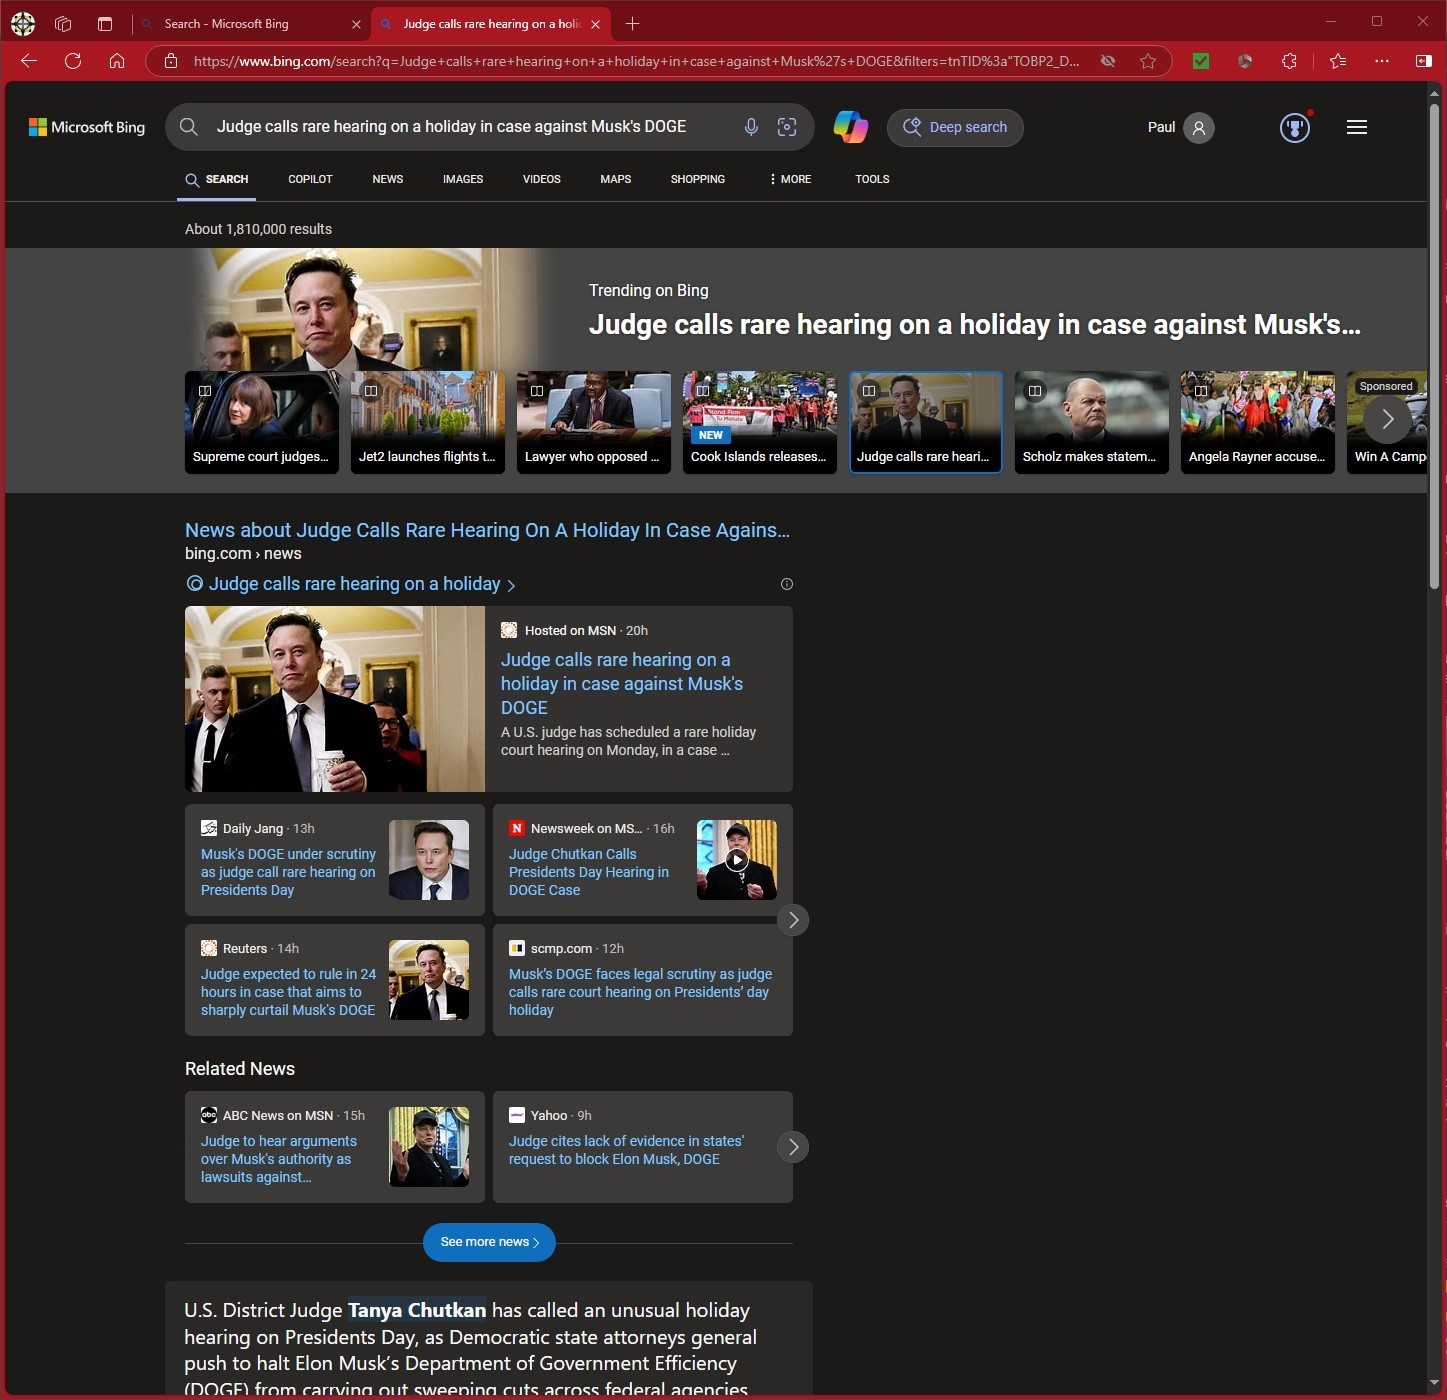This screenshot has height=1400, width=1447.
Task: Open the Extensions puzzle icon
Action: (x=1289, y=61)
